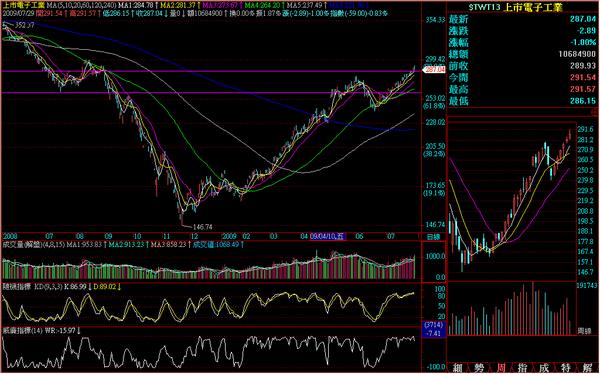
Task: Click the 額10684900 amount in header
Action: (205, 13)
